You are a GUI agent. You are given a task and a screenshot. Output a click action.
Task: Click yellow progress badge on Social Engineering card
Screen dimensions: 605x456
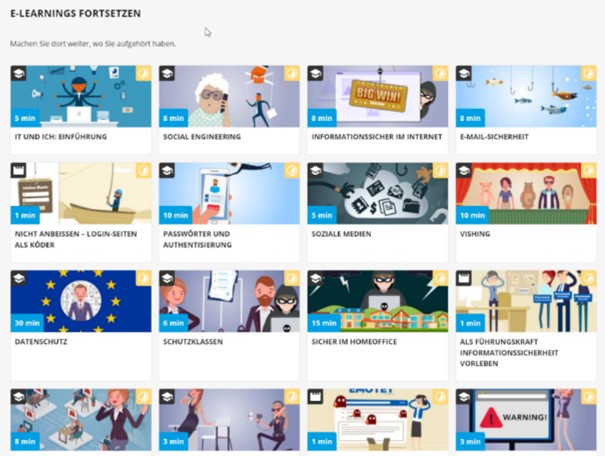(x=292, y=73)
